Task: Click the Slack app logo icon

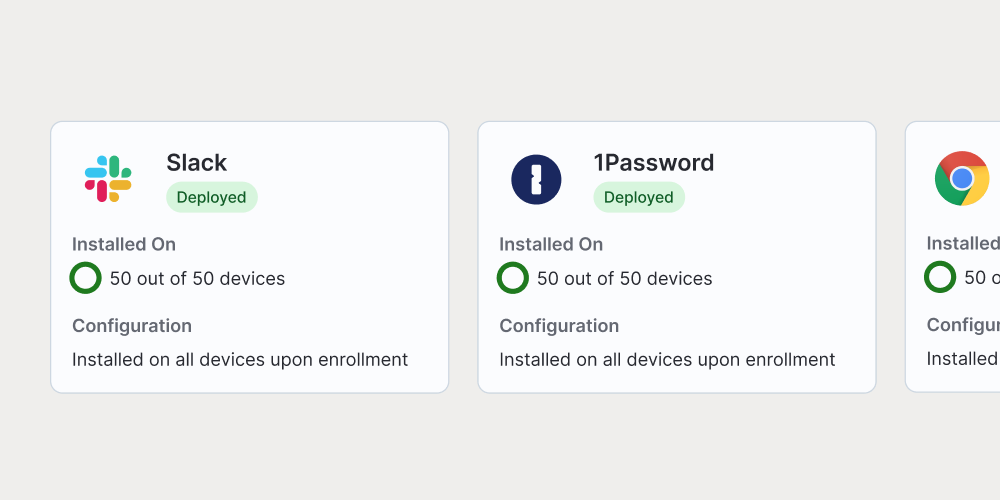Action: (108, 179)
